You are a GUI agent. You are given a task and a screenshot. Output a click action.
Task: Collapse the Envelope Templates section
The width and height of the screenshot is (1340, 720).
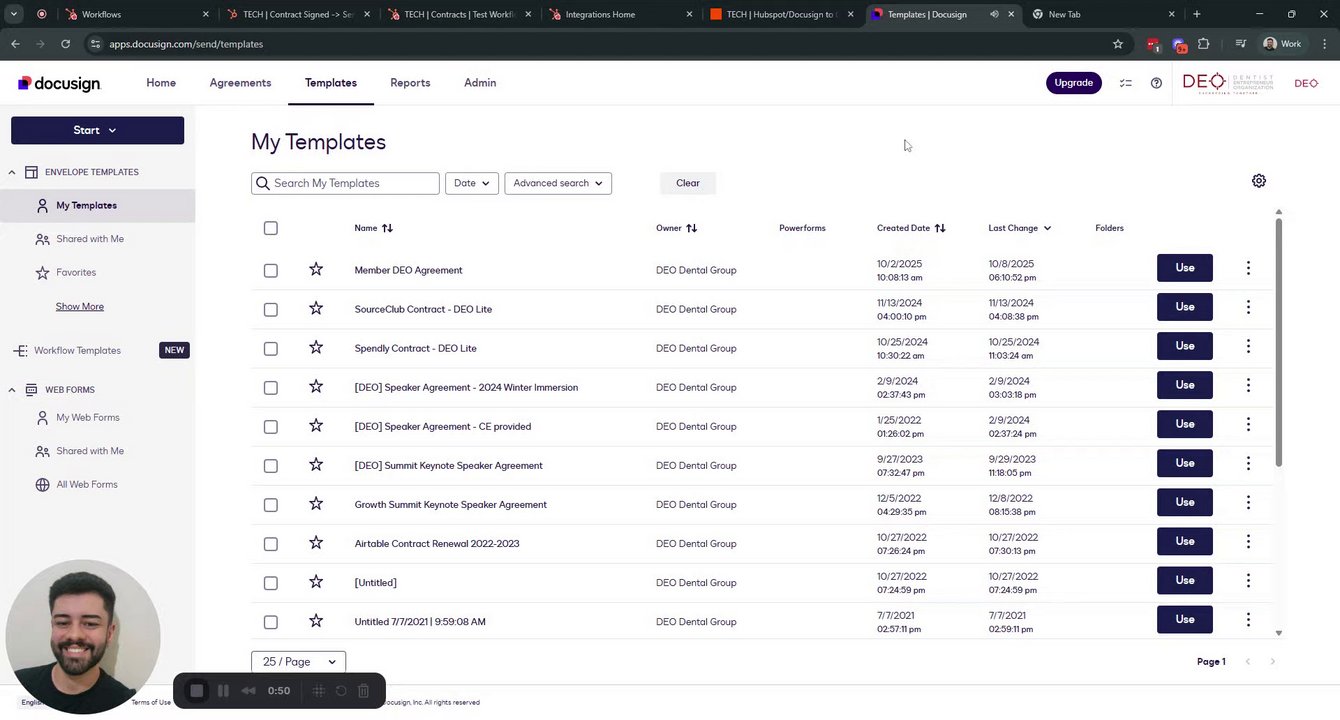tap(12, 172)
